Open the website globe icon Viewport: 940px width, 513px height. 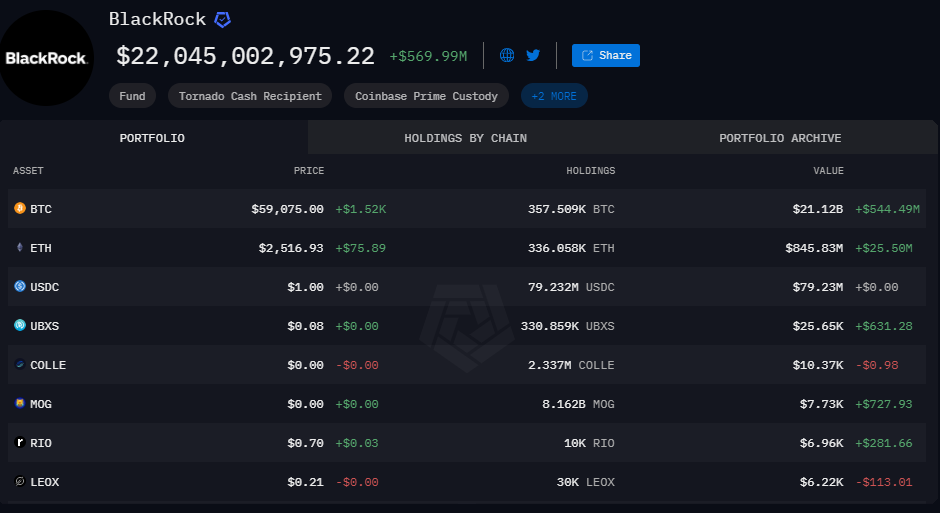(507, 55)
